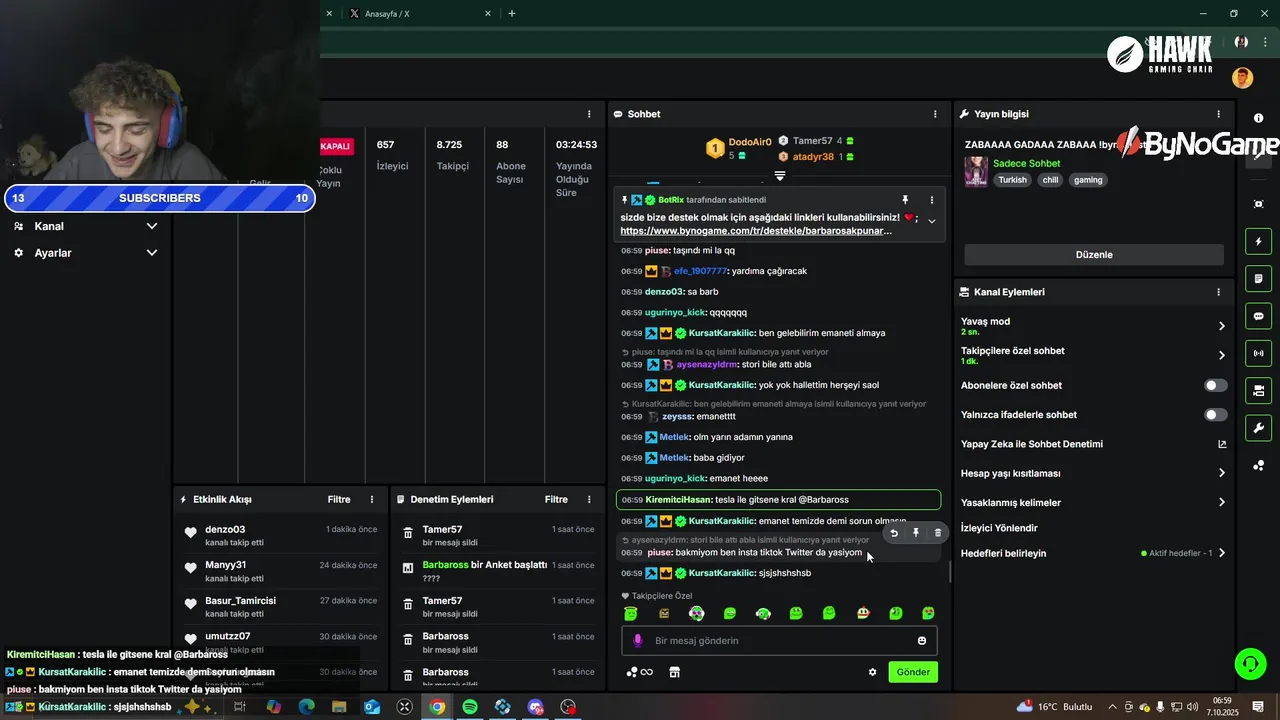Open a new browser tab with plus
The width and height of the screenshot is (1280, 720).
(512, 13)
